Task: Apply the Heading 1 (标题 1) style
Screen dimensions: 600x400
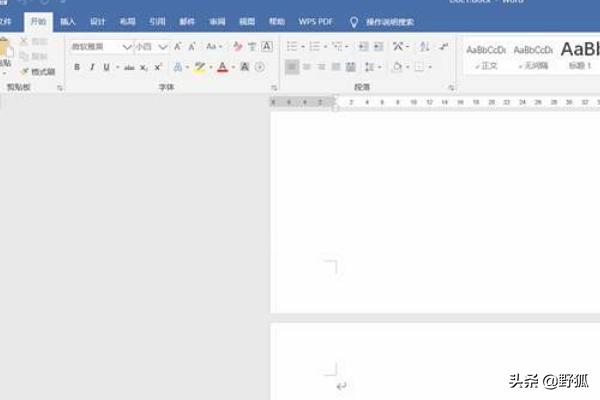Action: pos(580,56)
